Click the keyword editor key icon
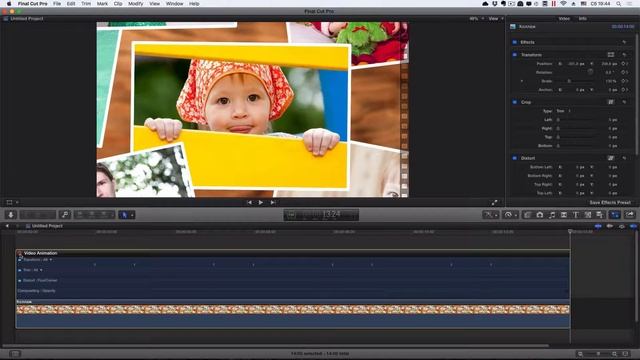640x360 pixels. click(x=65, y=215)
